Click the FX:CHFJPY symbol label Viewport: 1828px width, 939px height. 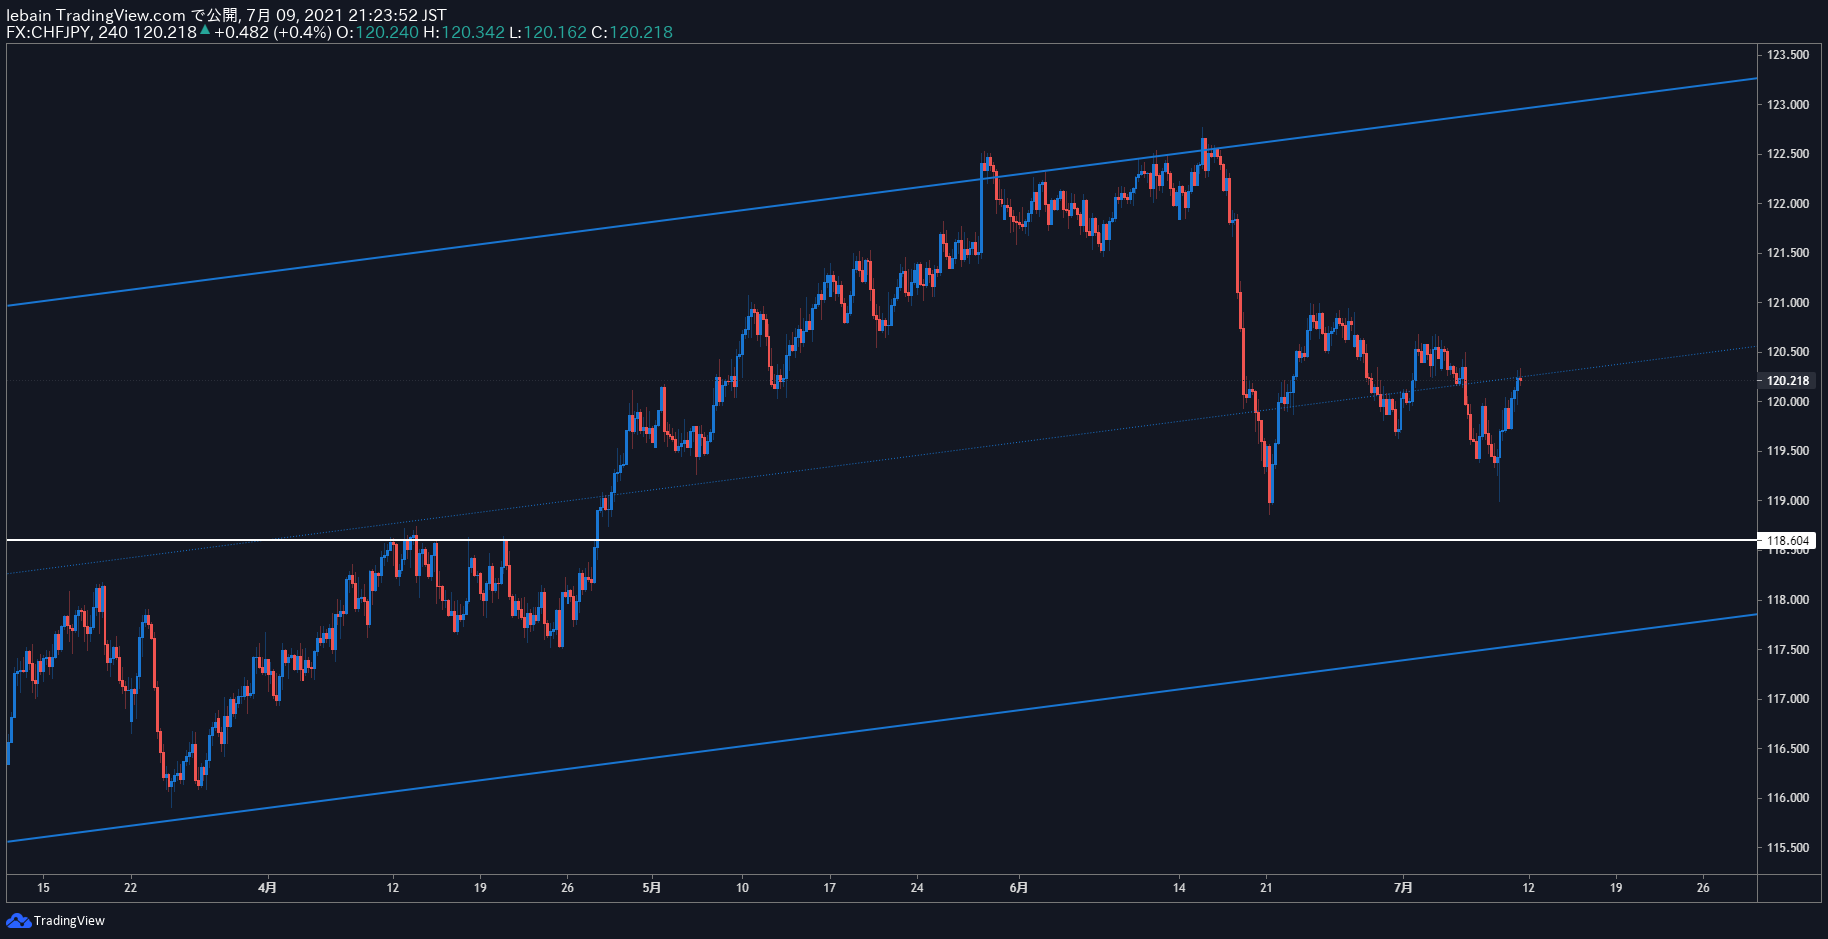click(x=48, y=32)
